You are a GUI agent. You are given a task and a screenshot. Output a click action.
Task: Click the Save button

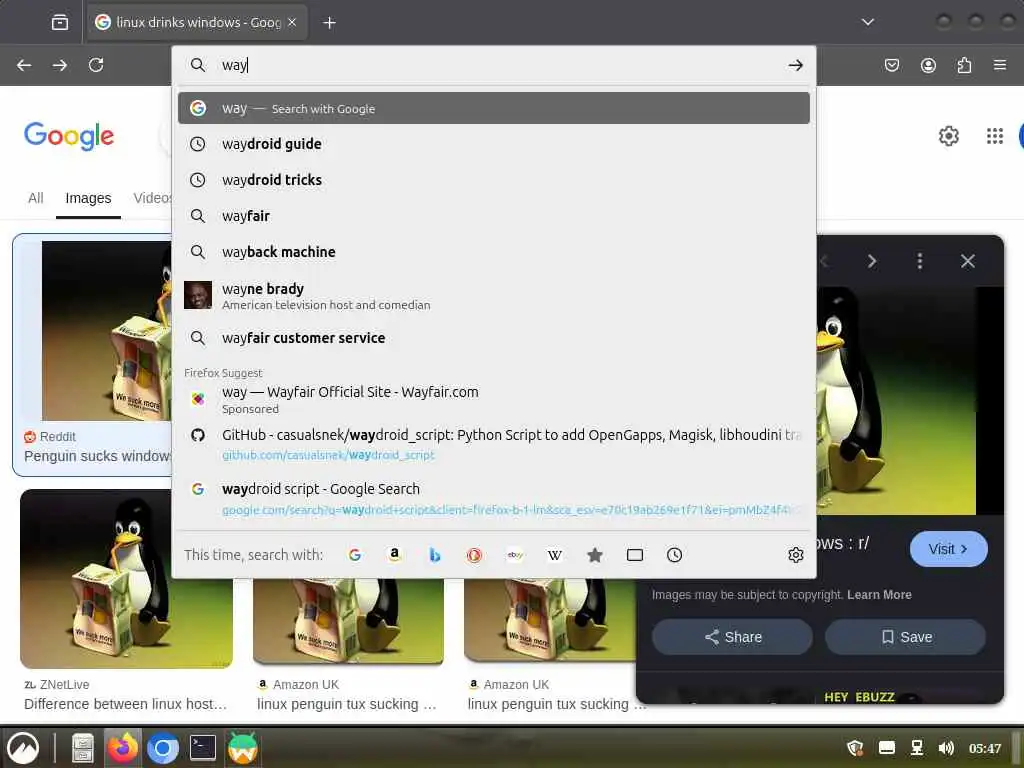tap(905, 637)
